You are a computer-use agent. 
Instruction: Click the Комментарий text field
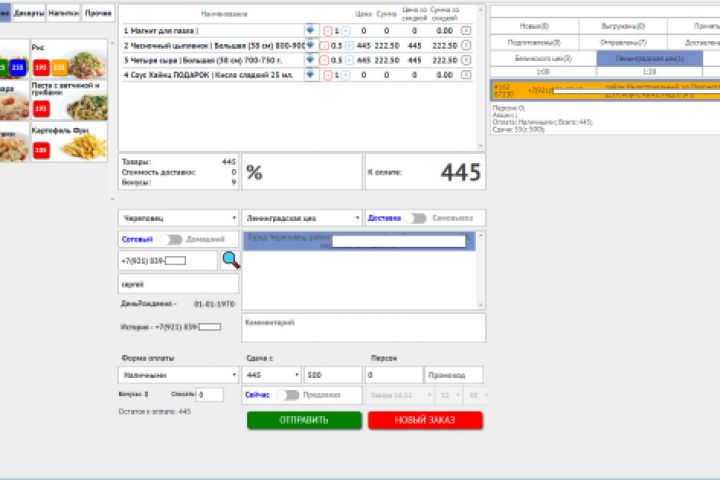pos(363,328)
